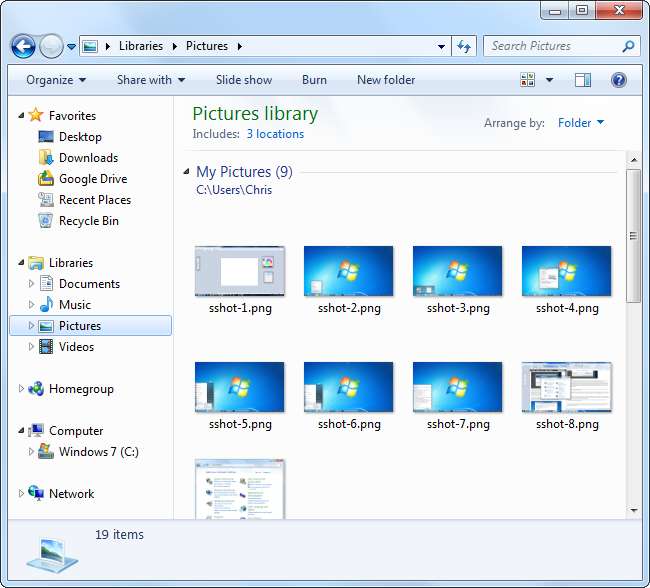This screenshot has height=588, width=650.
Task: Click the change view icon in toolbar
Action: (528, 80)
